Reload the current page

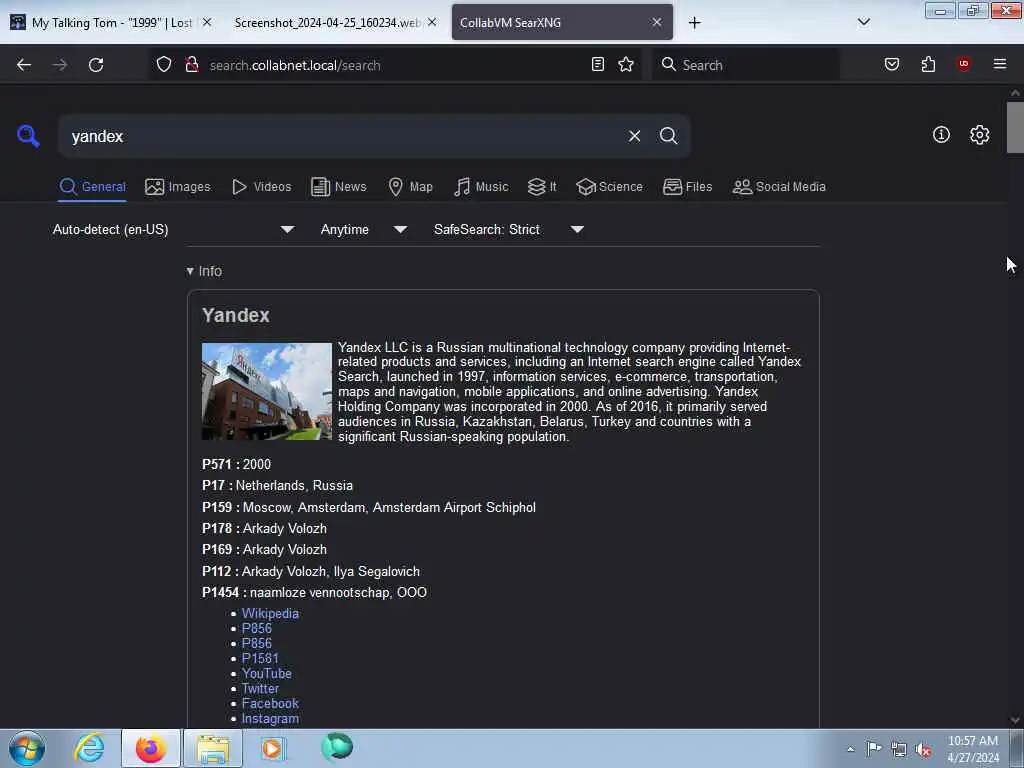tap(96, 65)
